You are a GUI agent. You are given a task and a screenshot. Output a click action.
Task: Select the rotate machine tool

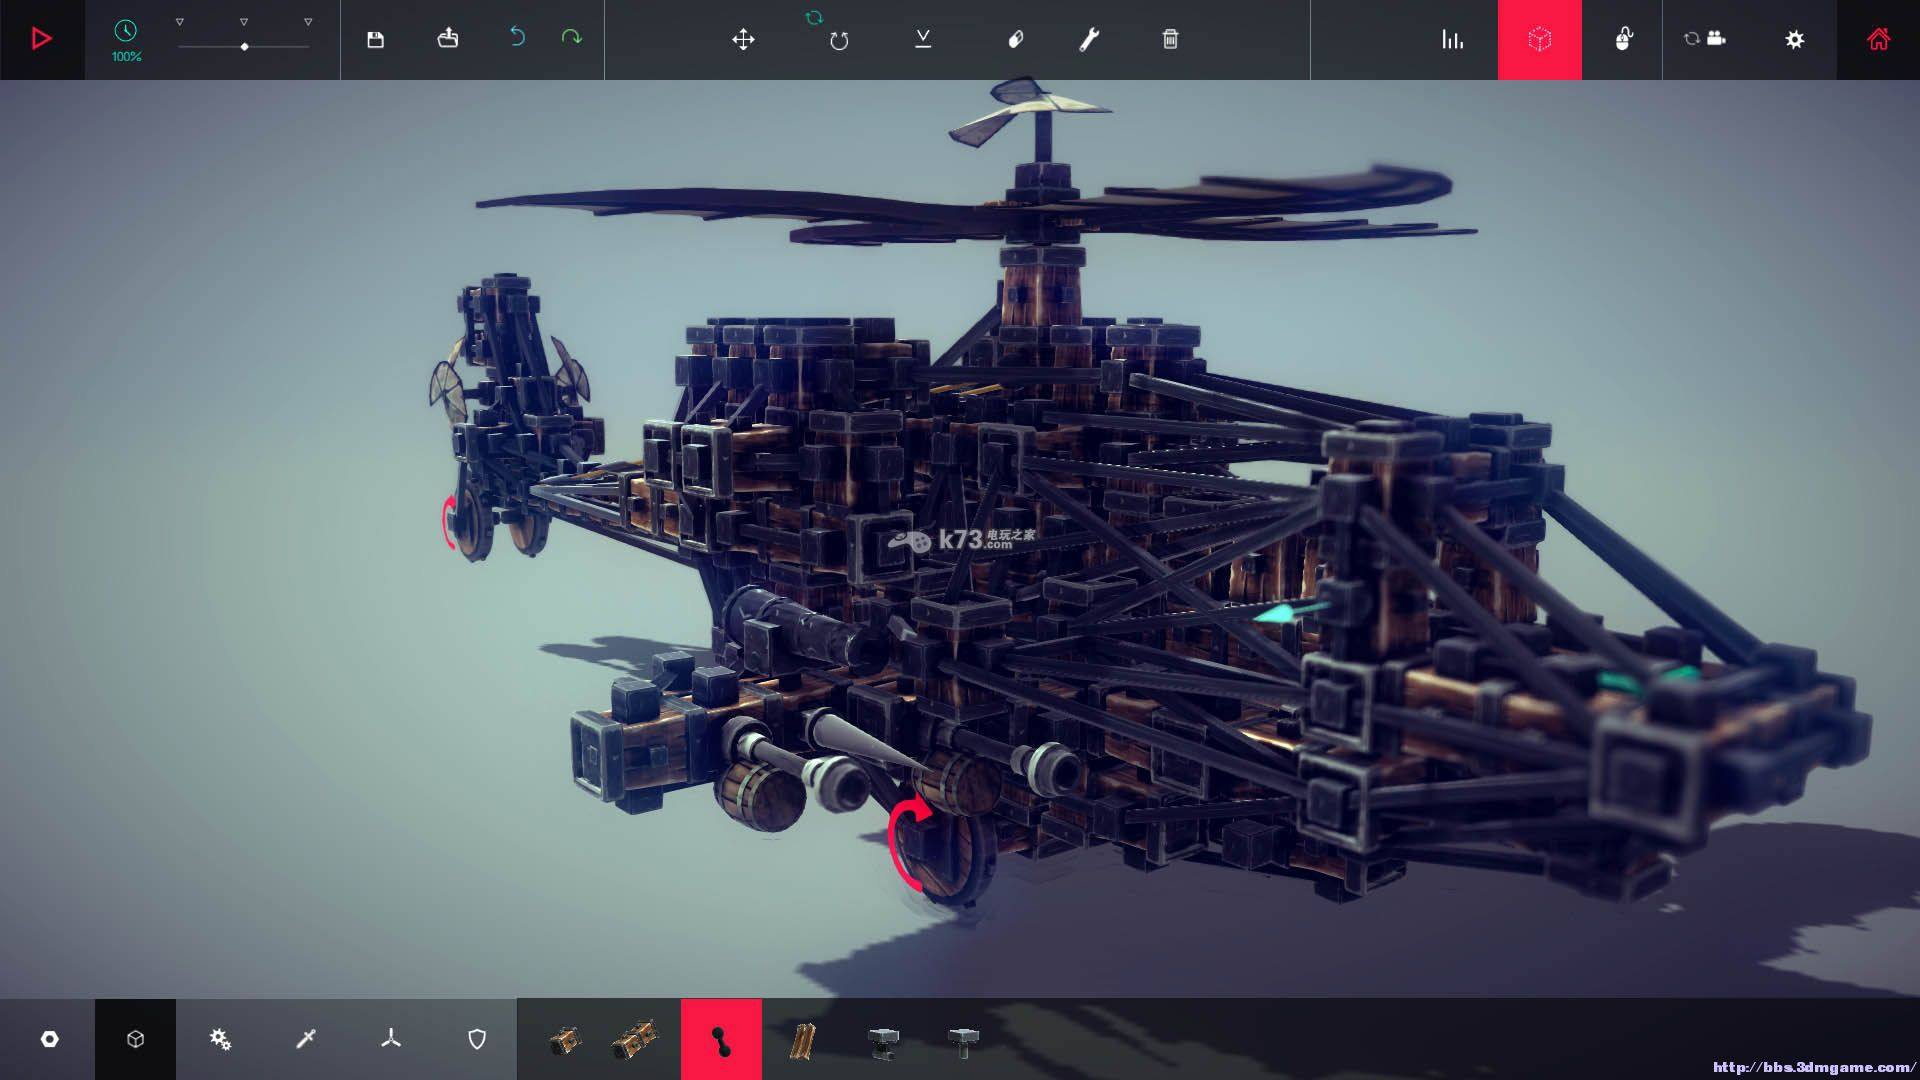click(x=838, y=39)
